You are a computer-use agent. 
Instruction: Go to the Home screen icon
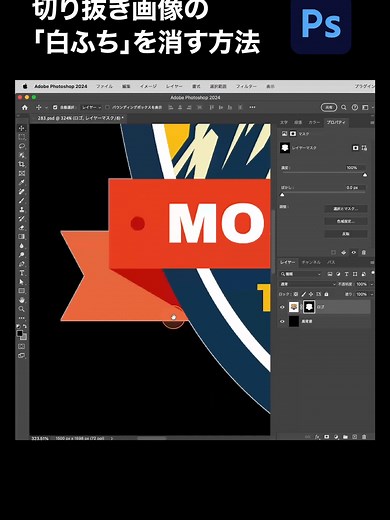tap(25, 108)
